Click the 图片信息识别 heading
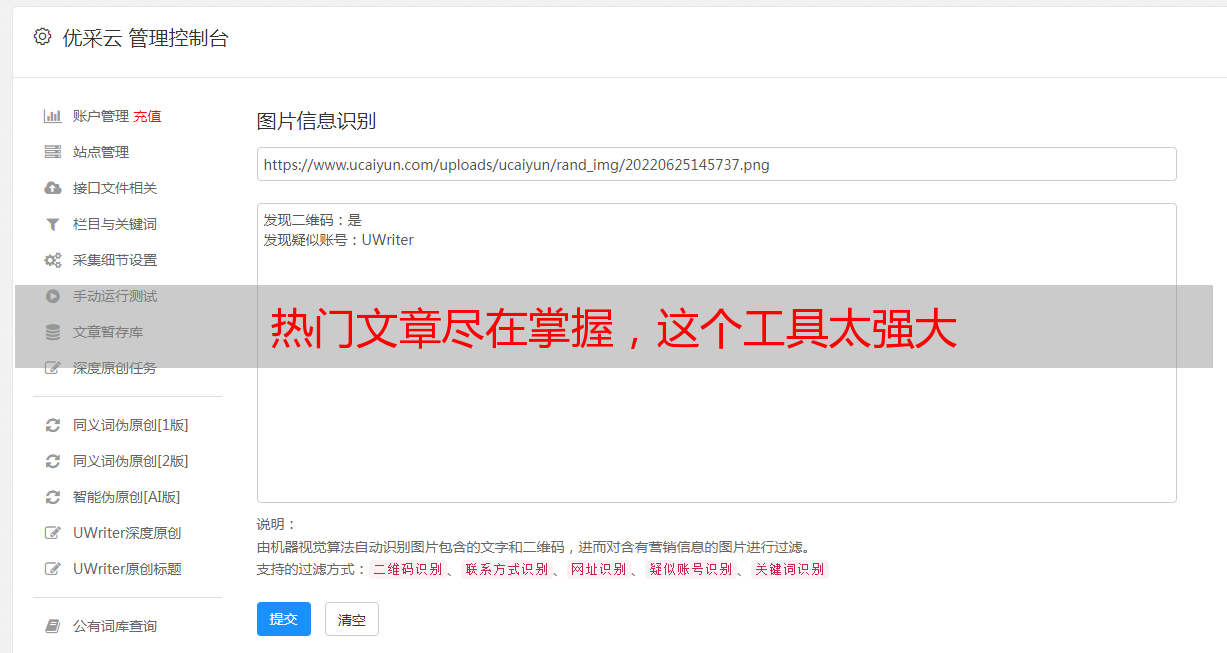 tap(316, 121)
